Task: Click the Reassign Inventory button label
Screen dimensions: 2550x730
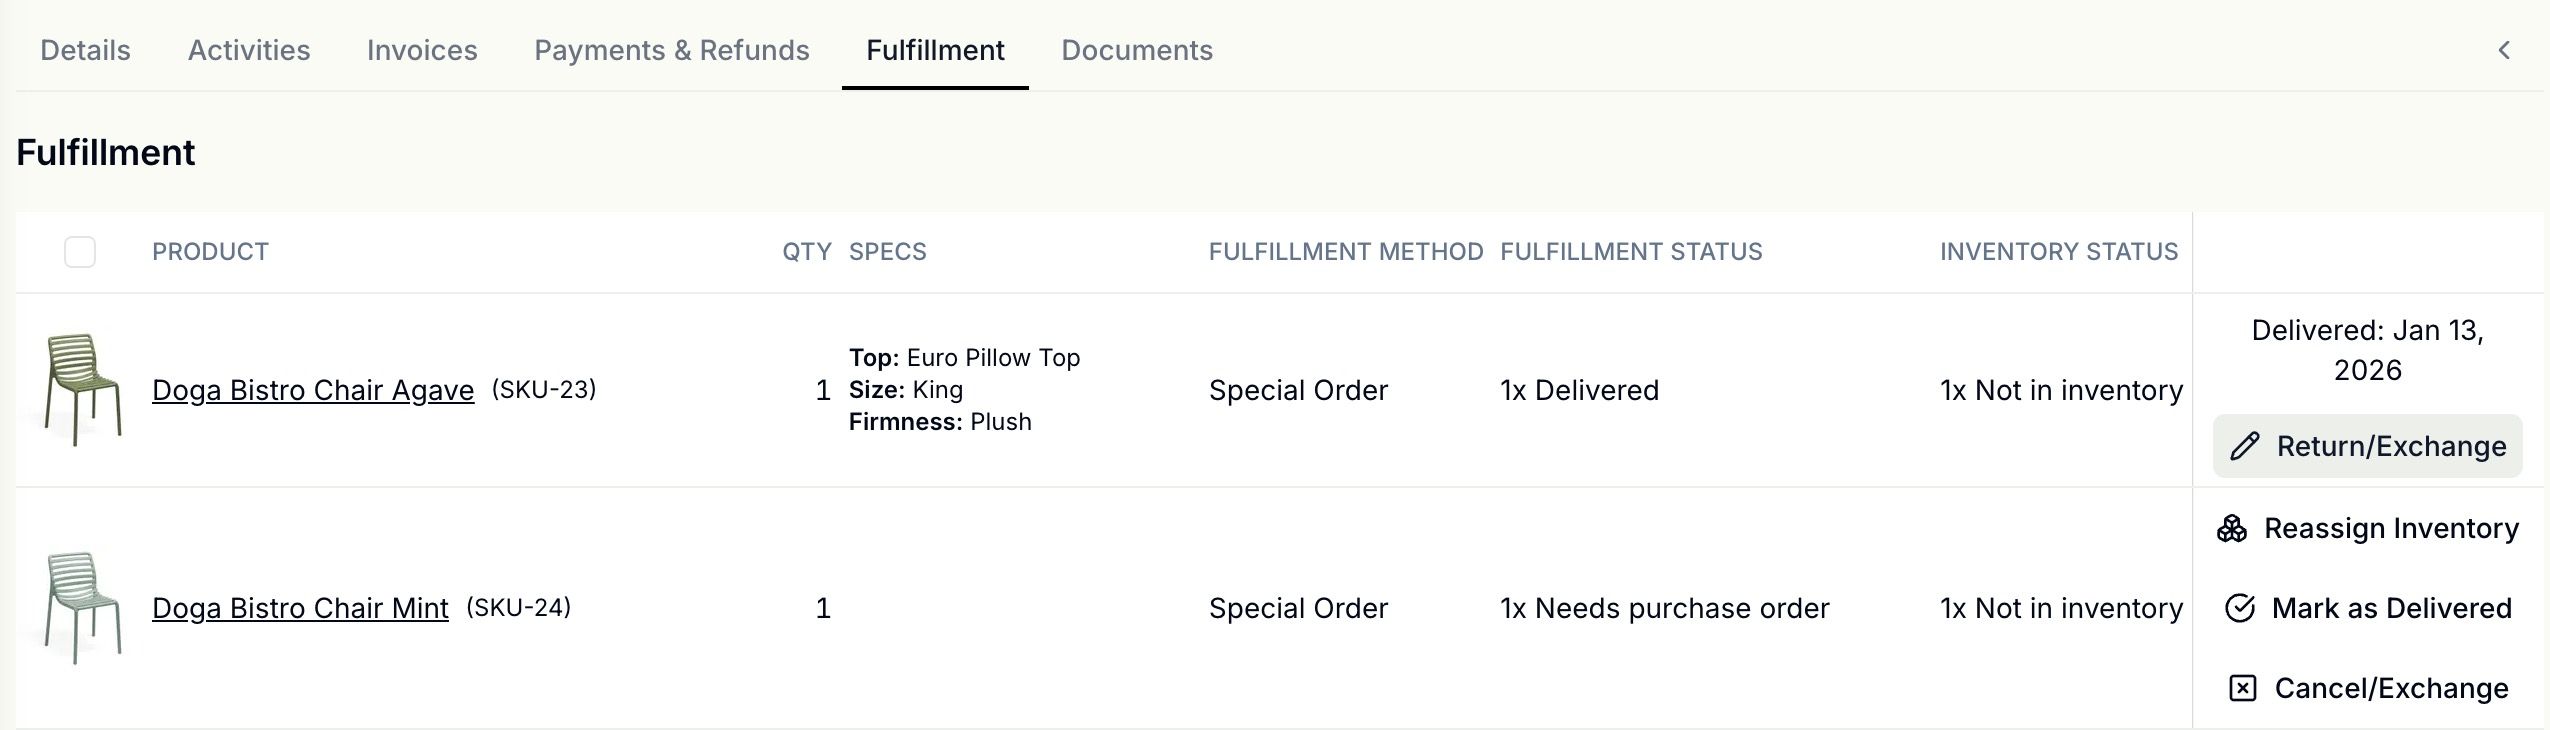Action: [x=2391, y=528]
